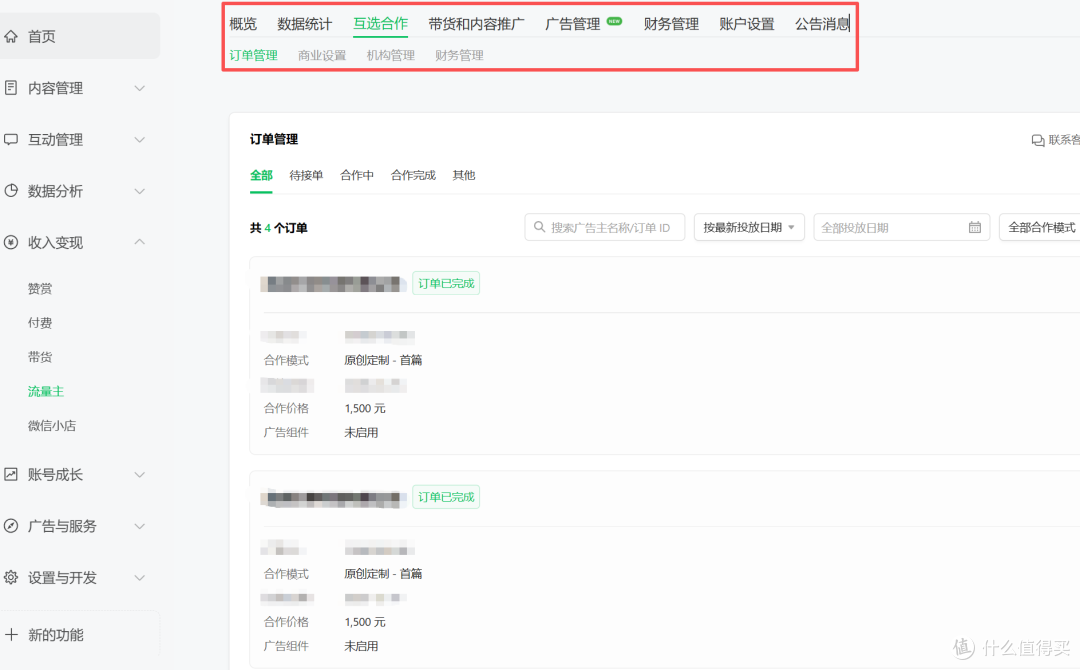Click the NEW badge next to 广告管理
The width and height of the screenshot is (1080, 670).
point(614,21)
